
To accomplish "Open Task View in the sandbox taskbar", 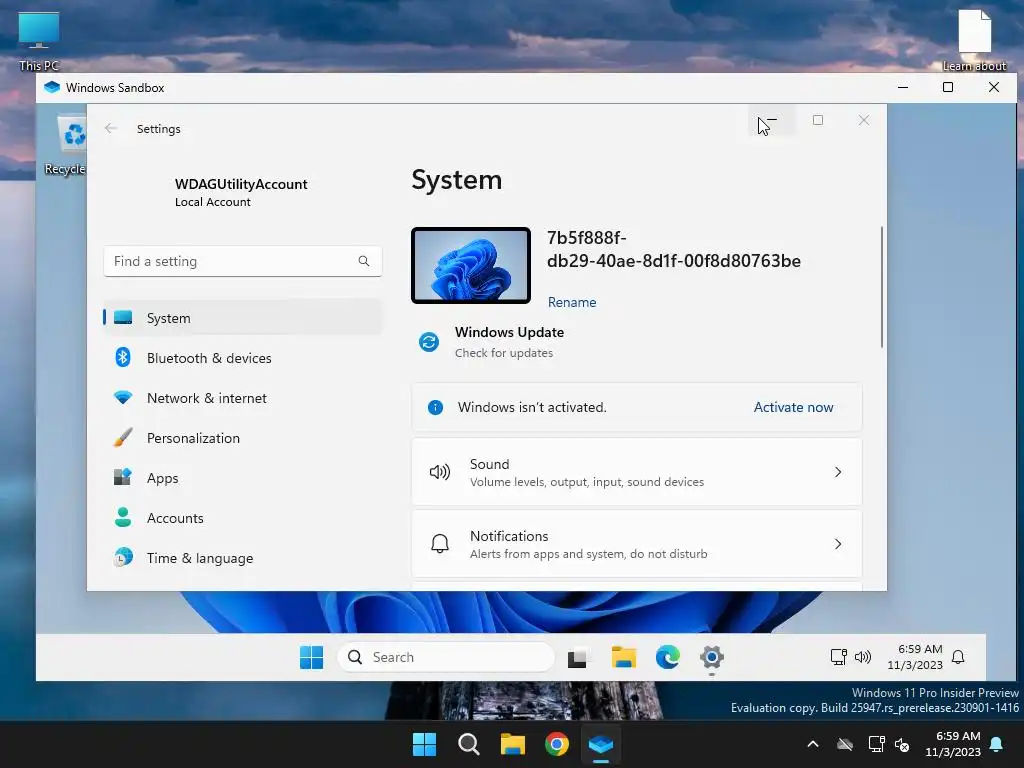I will pos(577,658).
